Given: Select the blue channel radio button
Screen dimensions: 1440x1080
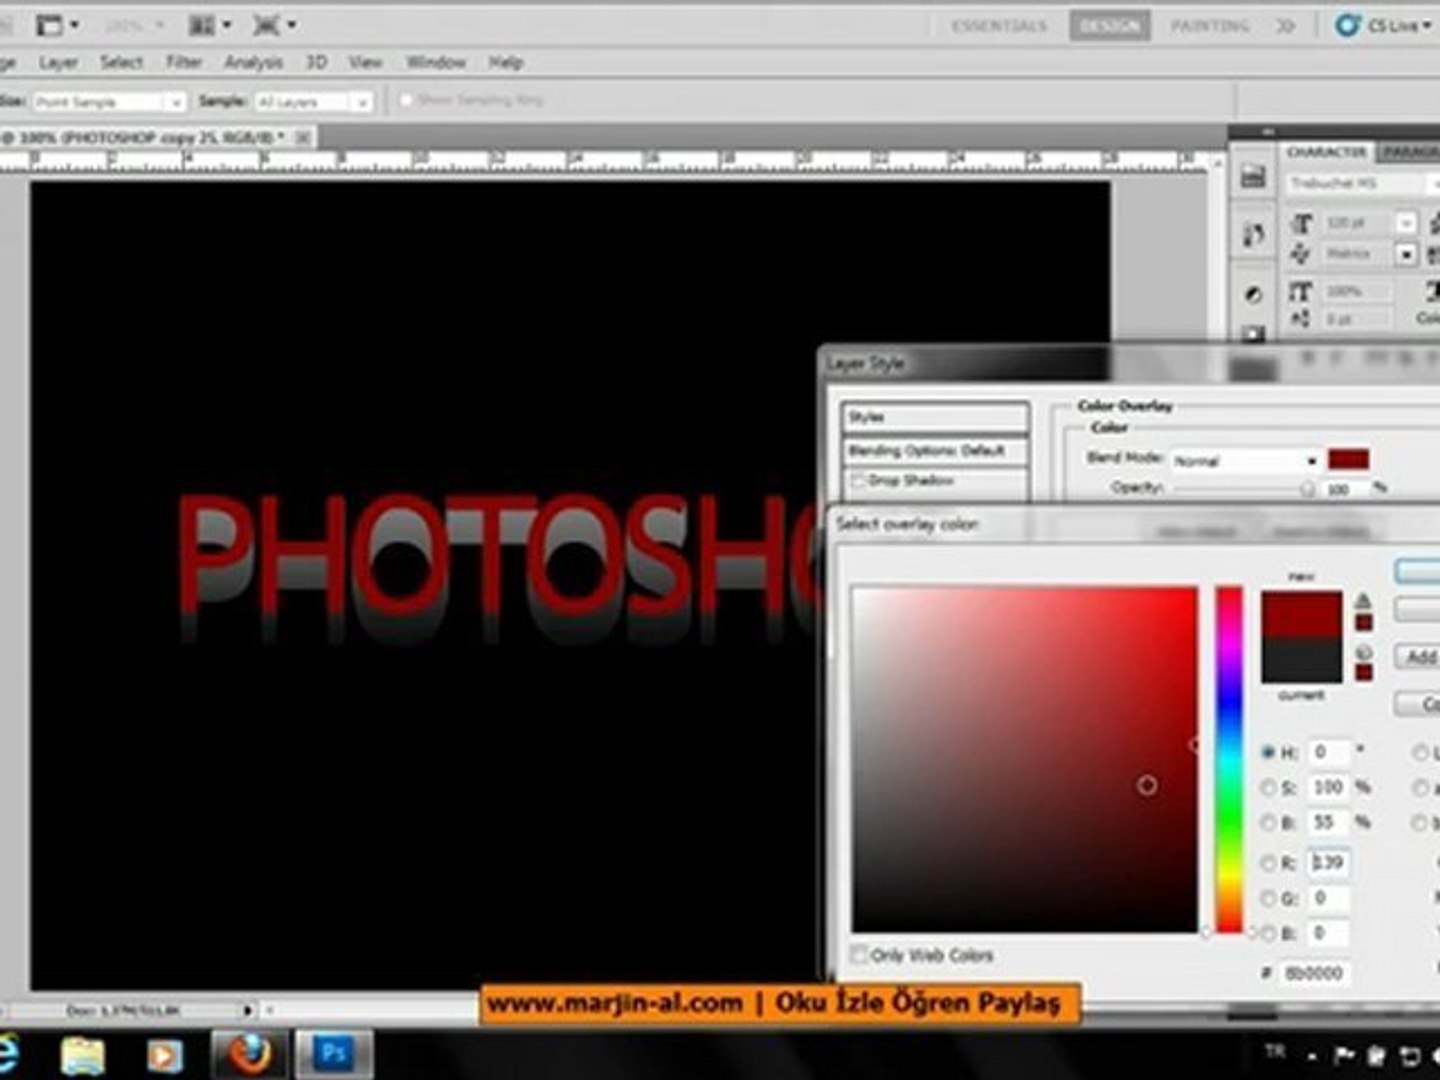Looking at the screenshot, I should pyautogui.click(x=1268, y=933).
